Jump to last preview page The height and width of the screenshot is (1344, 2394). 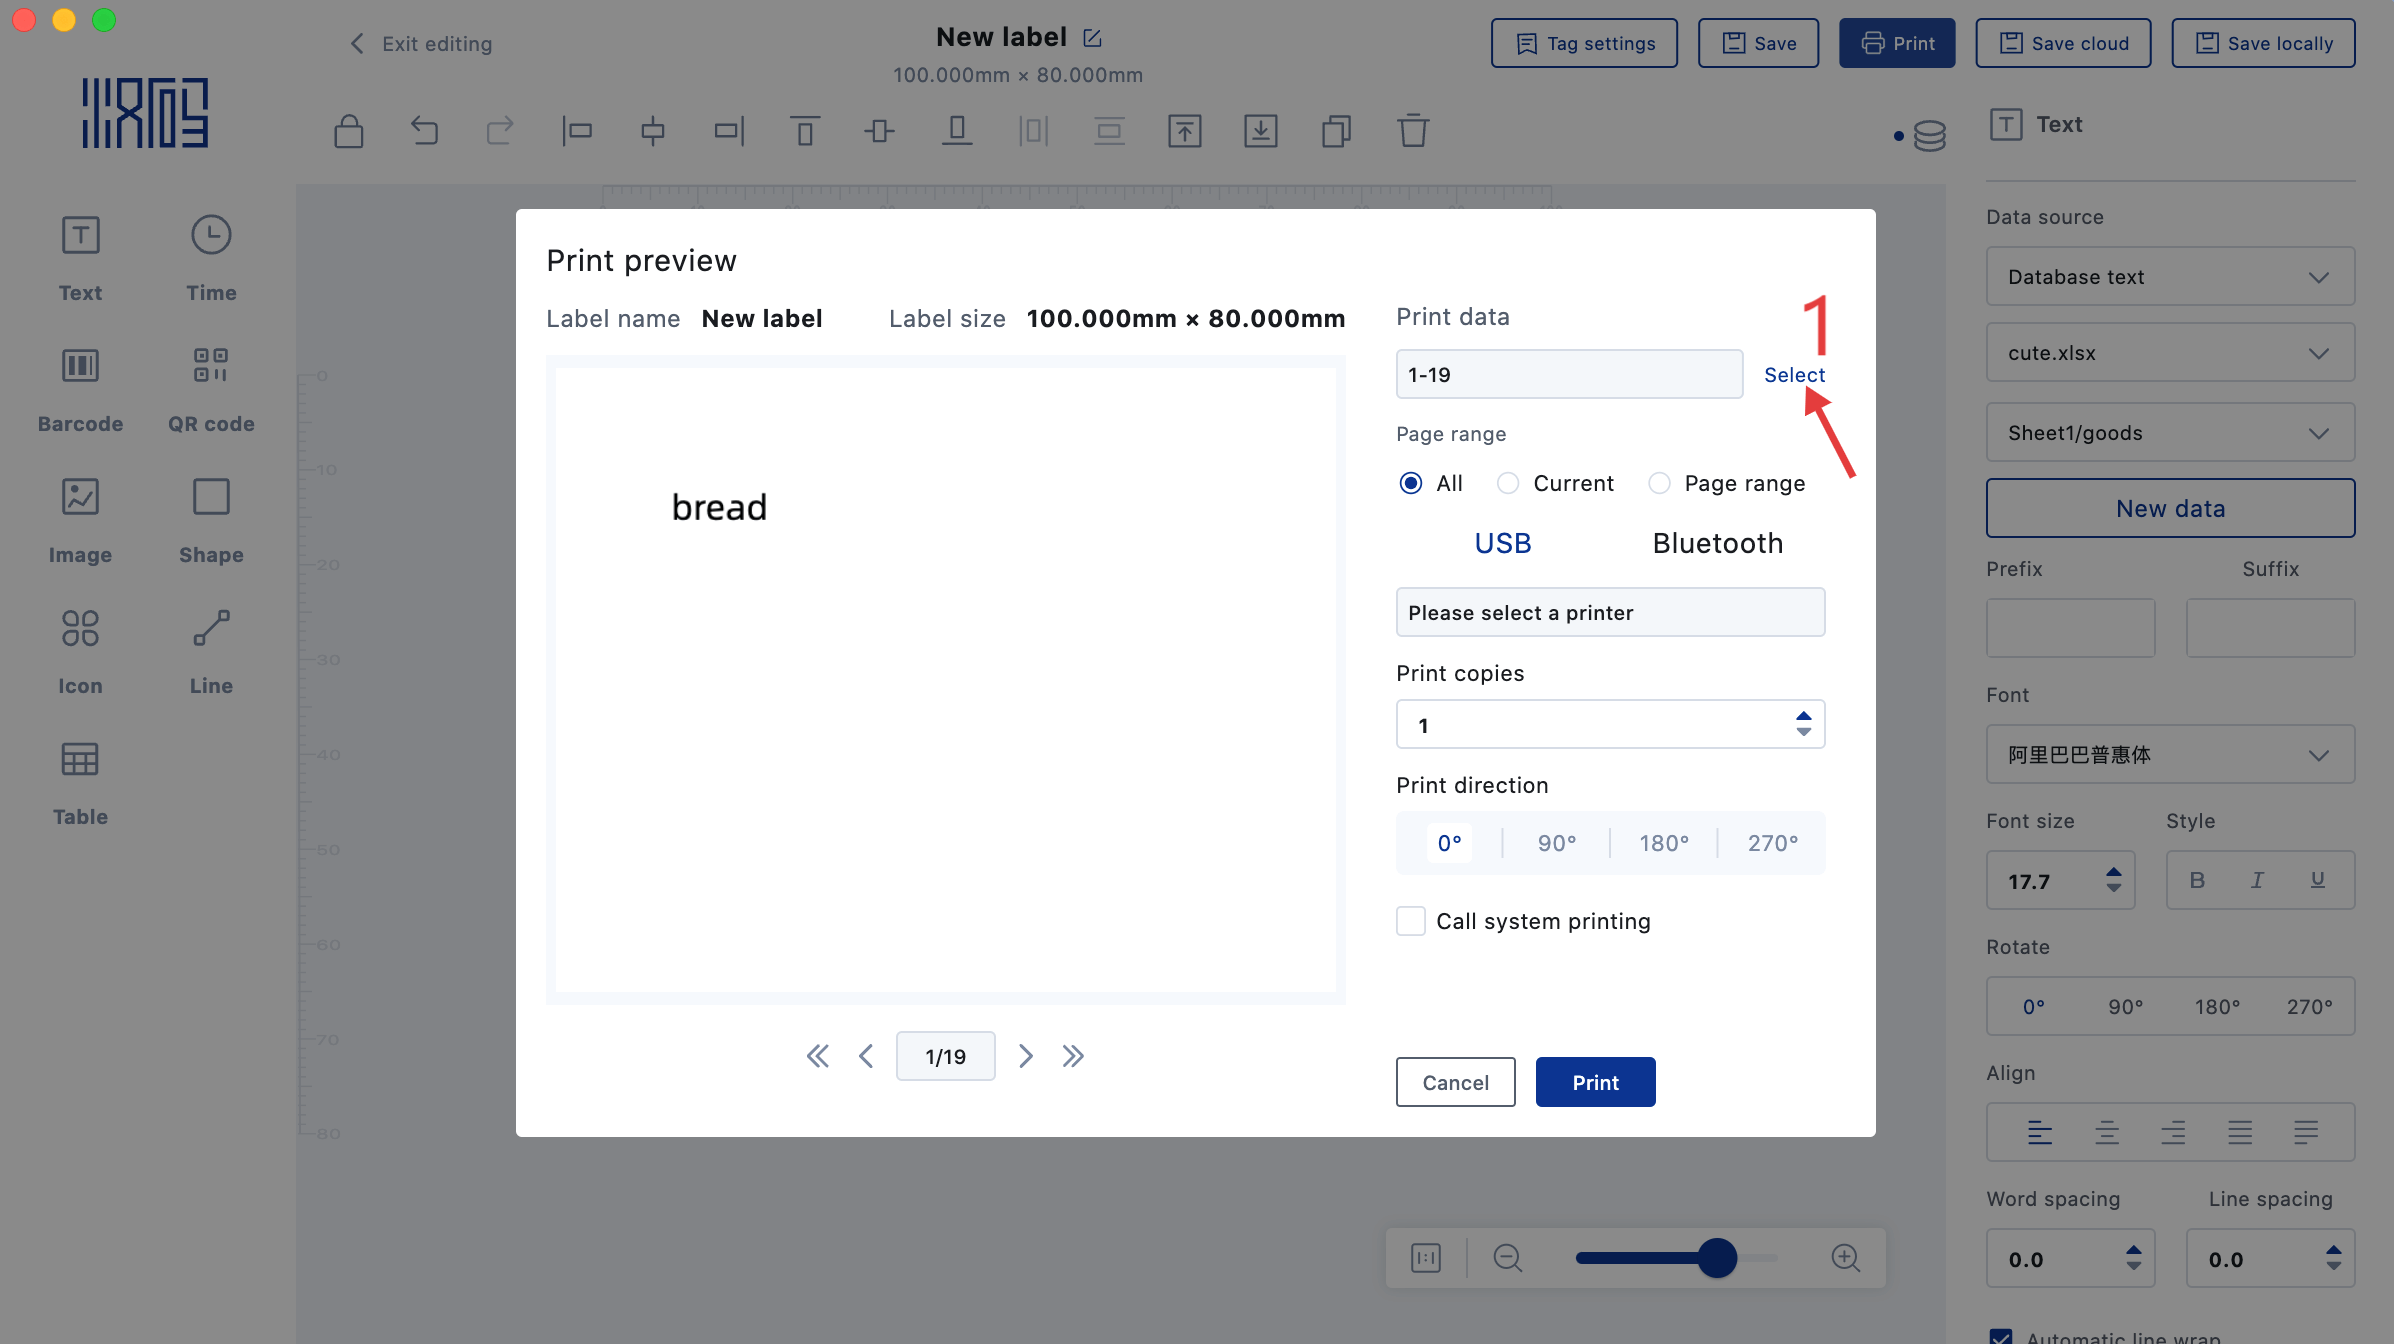point(1073,1056)
